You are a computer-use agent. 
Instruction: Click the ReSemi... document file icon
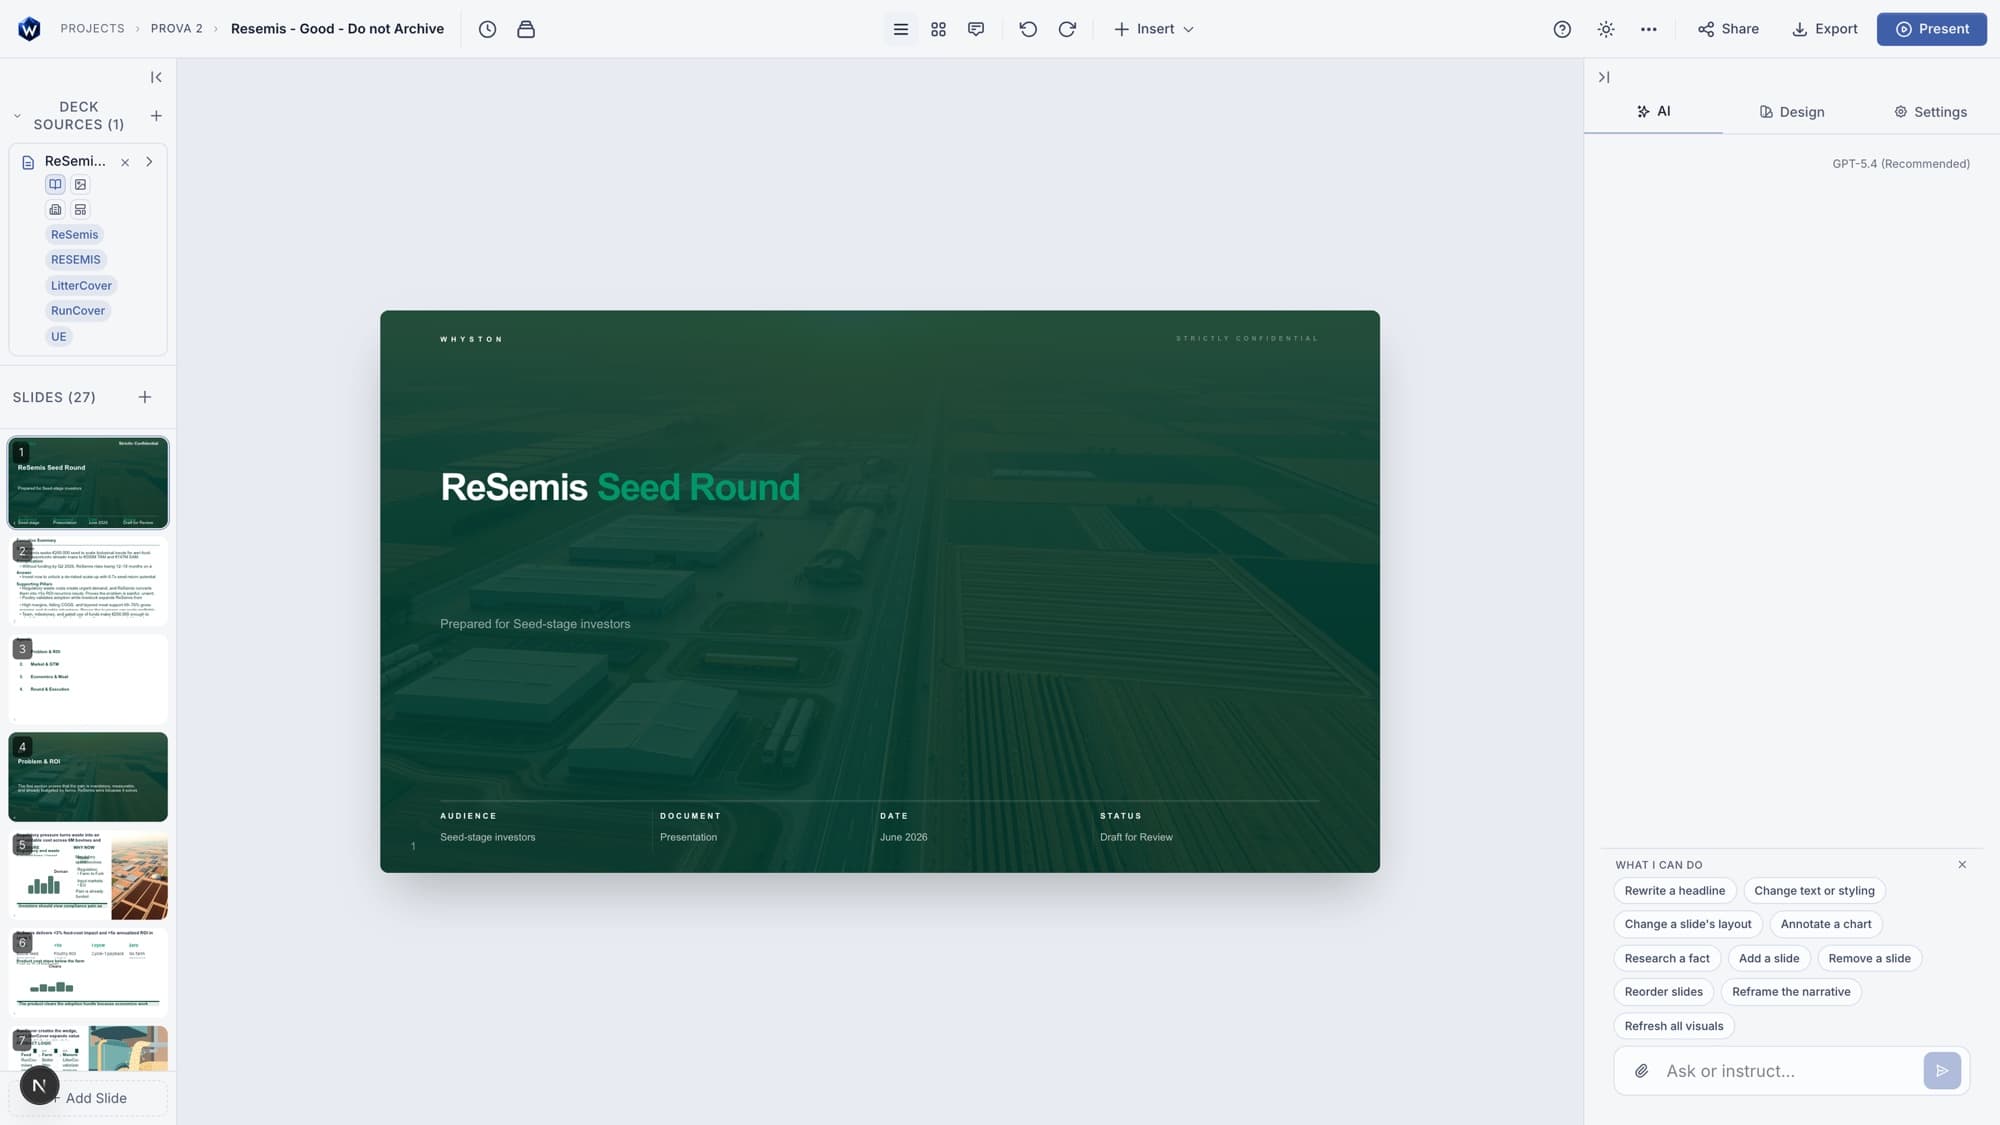point(28,162)
